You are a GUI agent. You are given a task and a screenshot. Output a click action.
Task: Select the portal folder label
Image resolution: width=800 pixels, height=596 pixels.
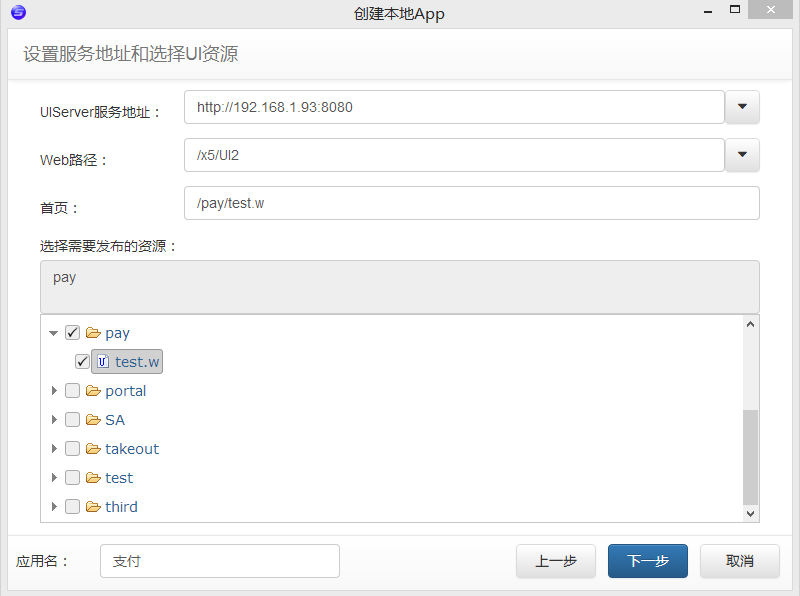pyautogui.click(x=126, y=391)
